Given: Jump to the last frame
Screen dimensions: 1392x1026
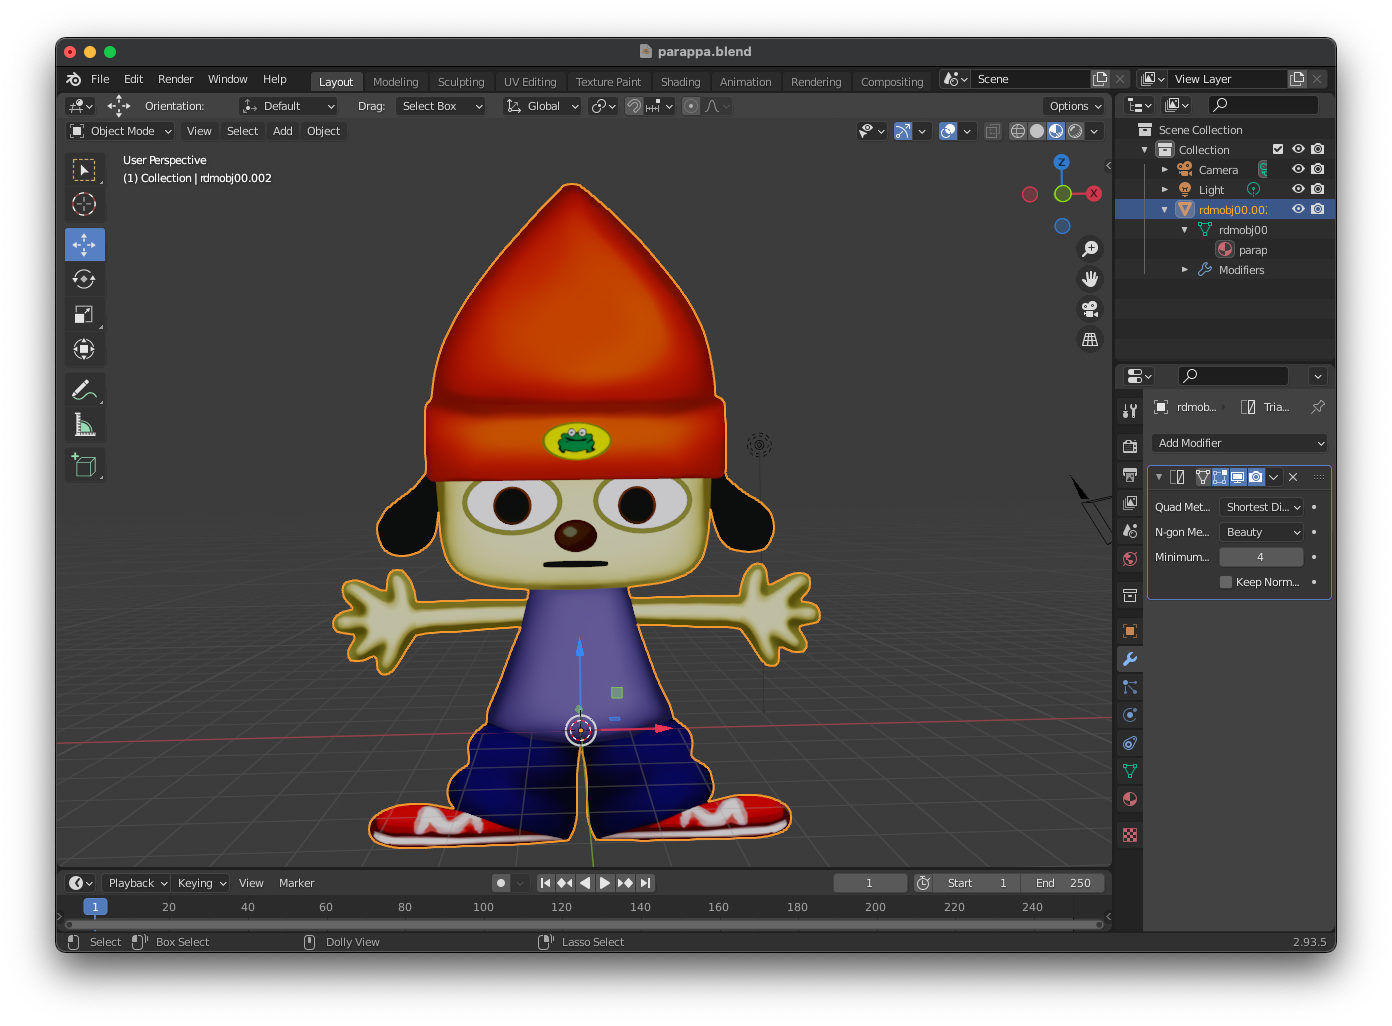Looking at the screenshot, I should point(646,883).
